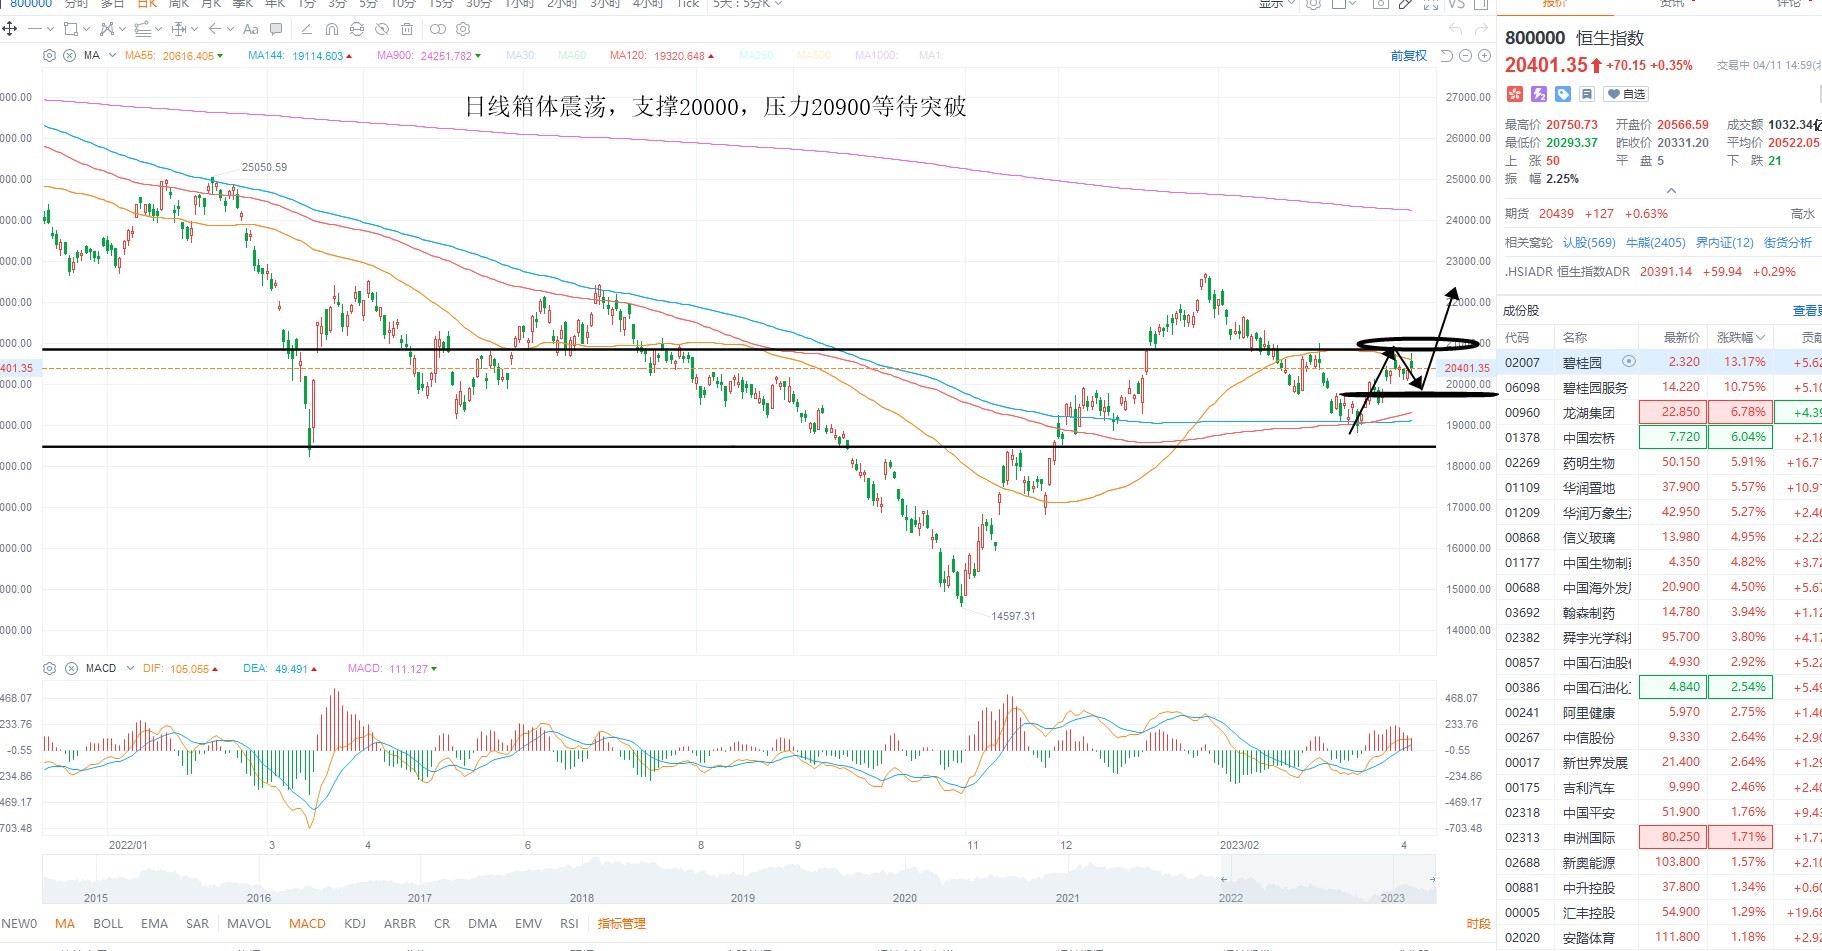Zoom out chart with minus circle icon
Viewport: 1822px width, 951px height.
(1465, 56)
